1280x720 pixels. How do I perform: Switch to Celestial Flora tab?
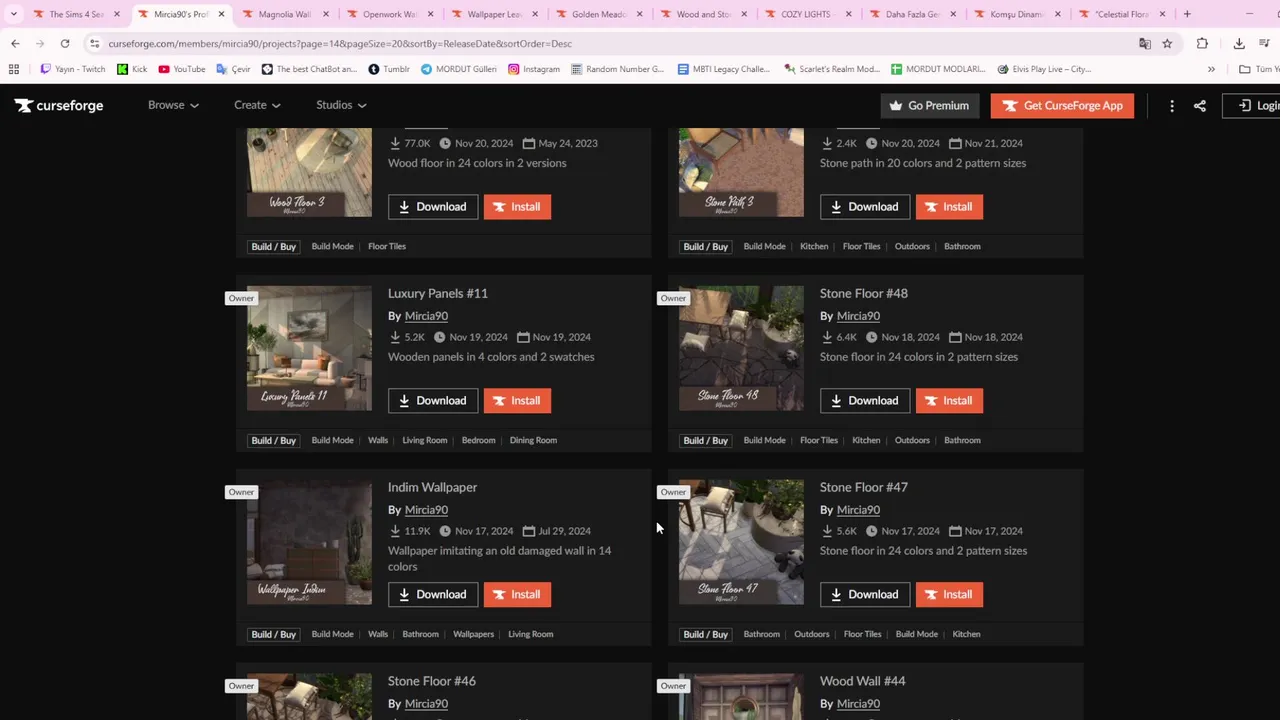(1120, 14)
